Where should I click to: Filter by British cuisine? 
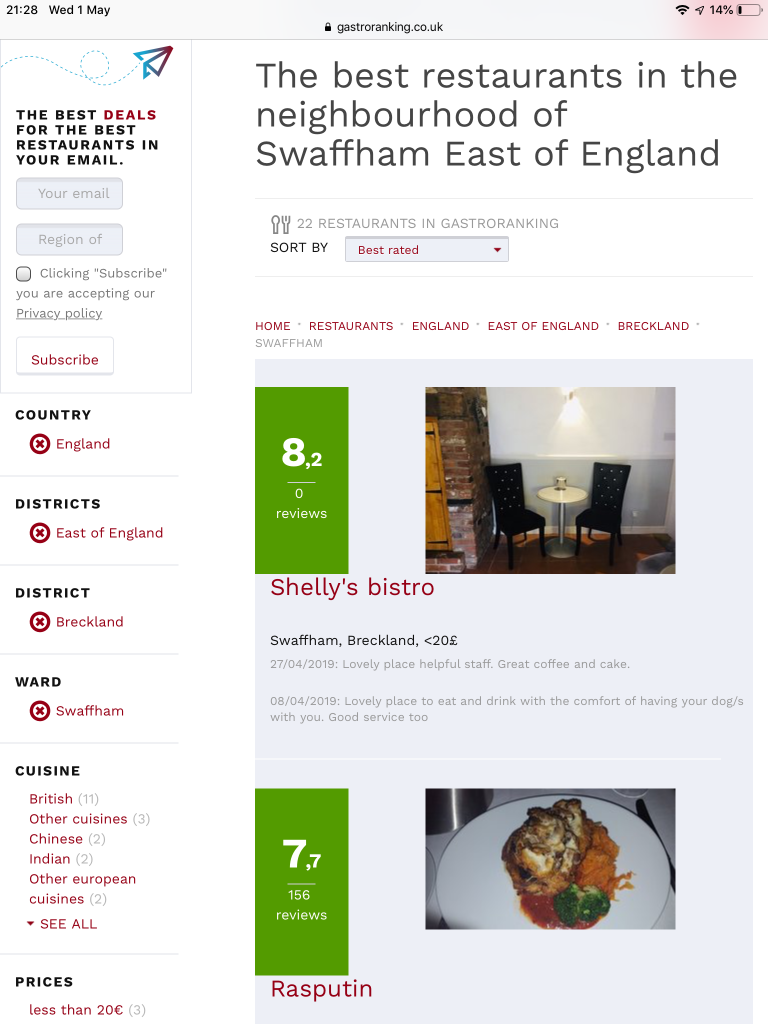(51, 799)
